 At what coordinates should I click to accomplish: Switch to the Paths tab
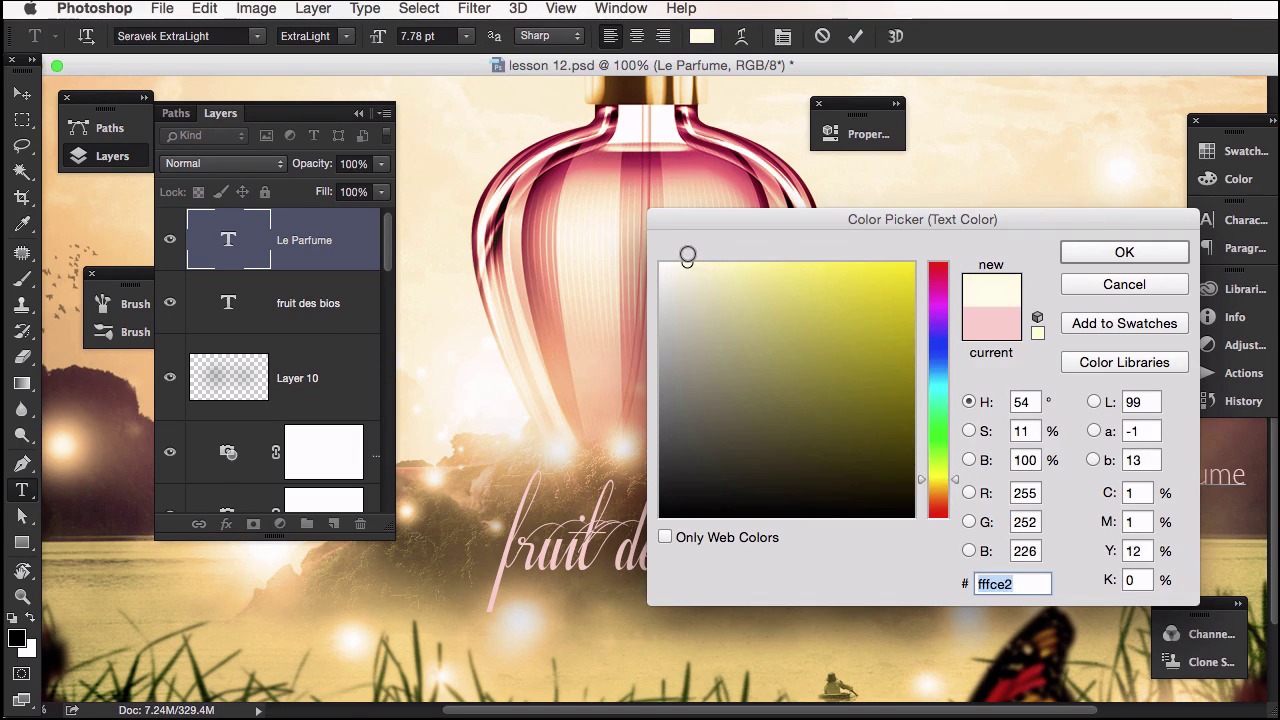pyautogui.click(x=176, y=113)
